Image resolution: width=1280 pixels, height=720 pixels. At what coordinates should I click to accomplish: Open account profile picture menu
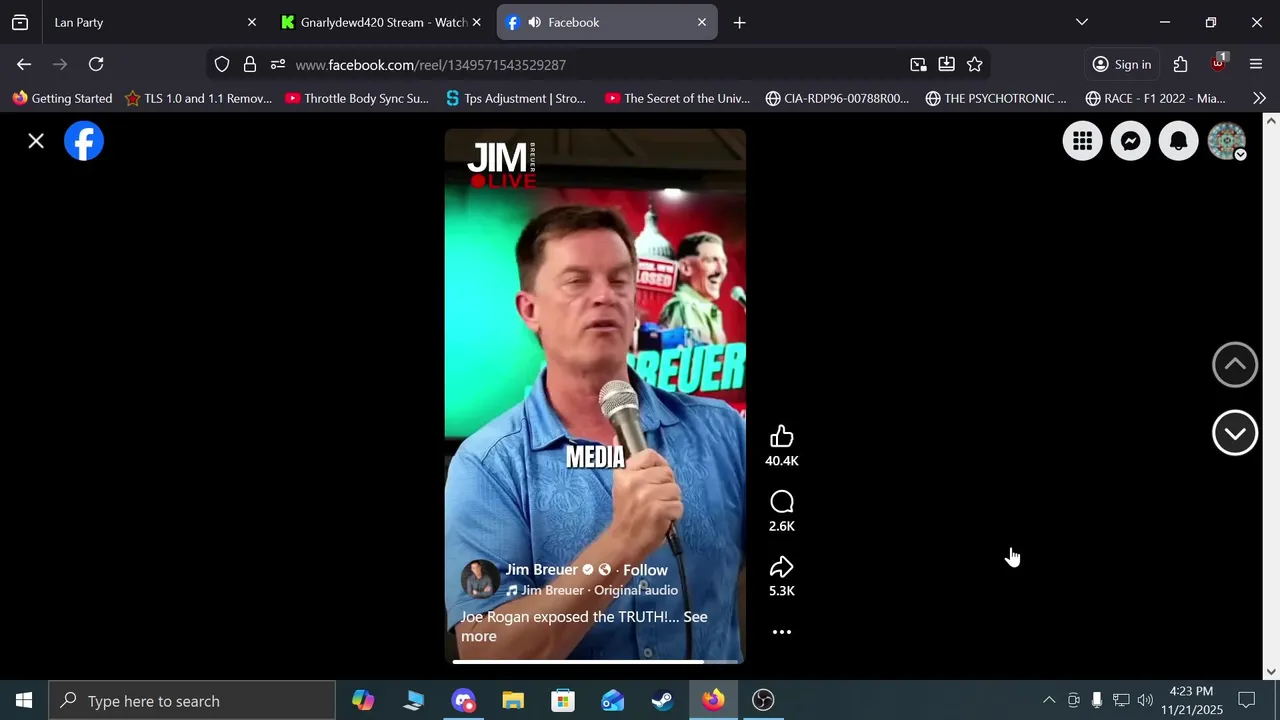(x=1227, y=141)
